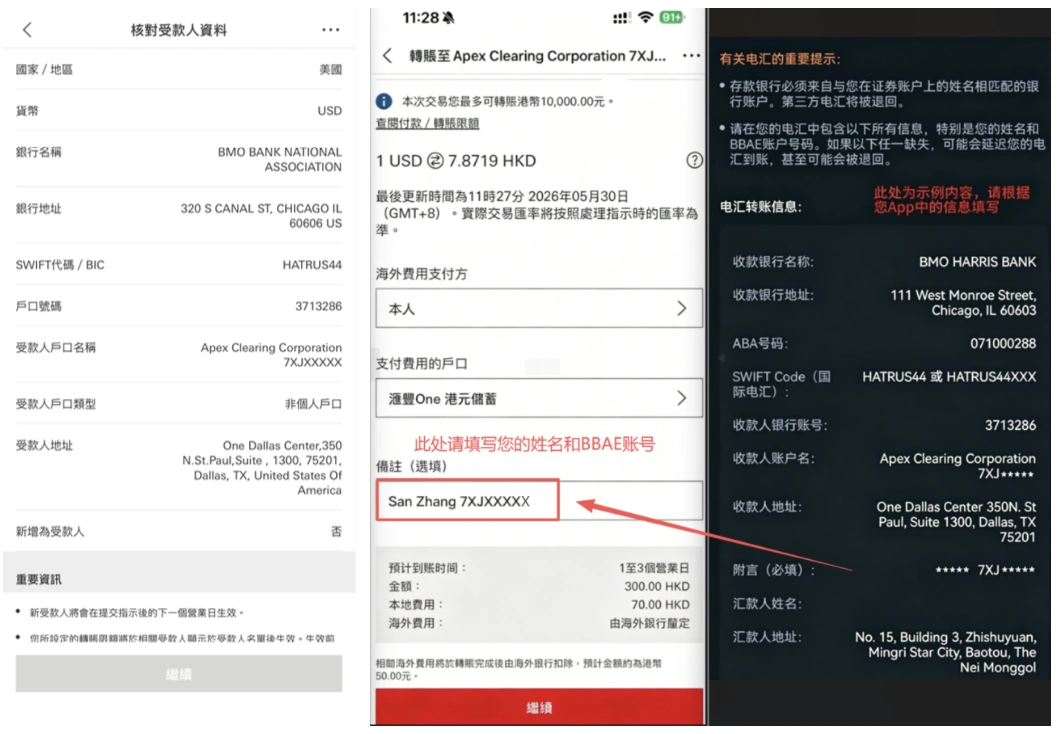This screenshot has height=734, width=1060.
Task: Select bank name BMO BANK NATIONAL ASSOCIATION
Action: point(279,160)
